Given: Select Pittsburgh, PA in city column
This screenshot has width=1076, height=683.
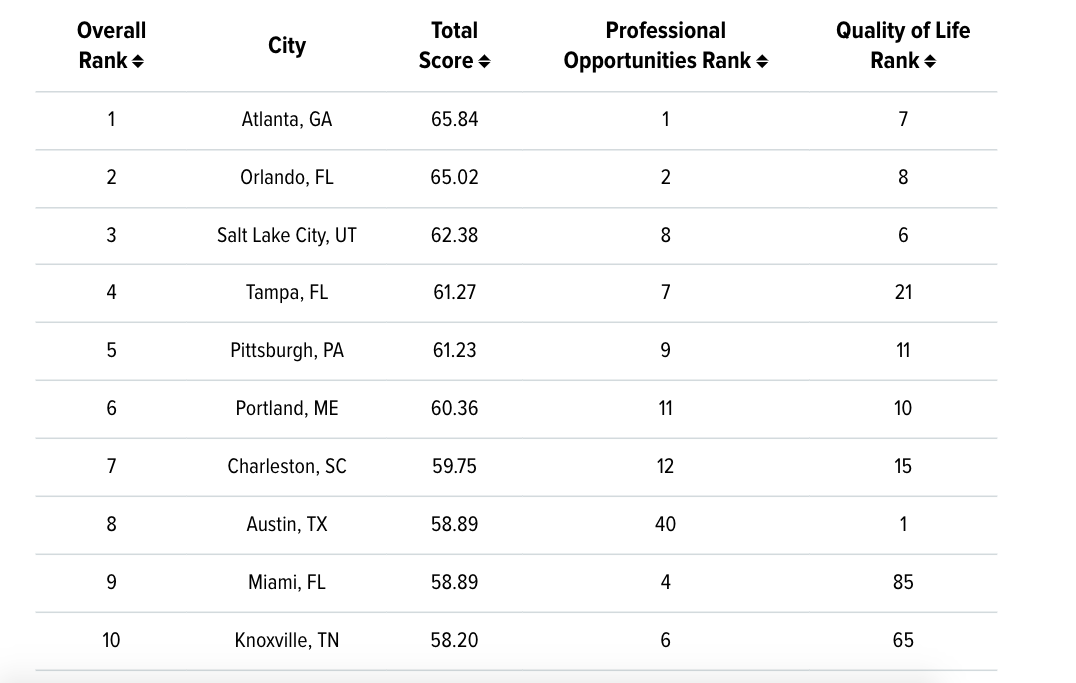Looking at the screenshot, I should 287,351.
